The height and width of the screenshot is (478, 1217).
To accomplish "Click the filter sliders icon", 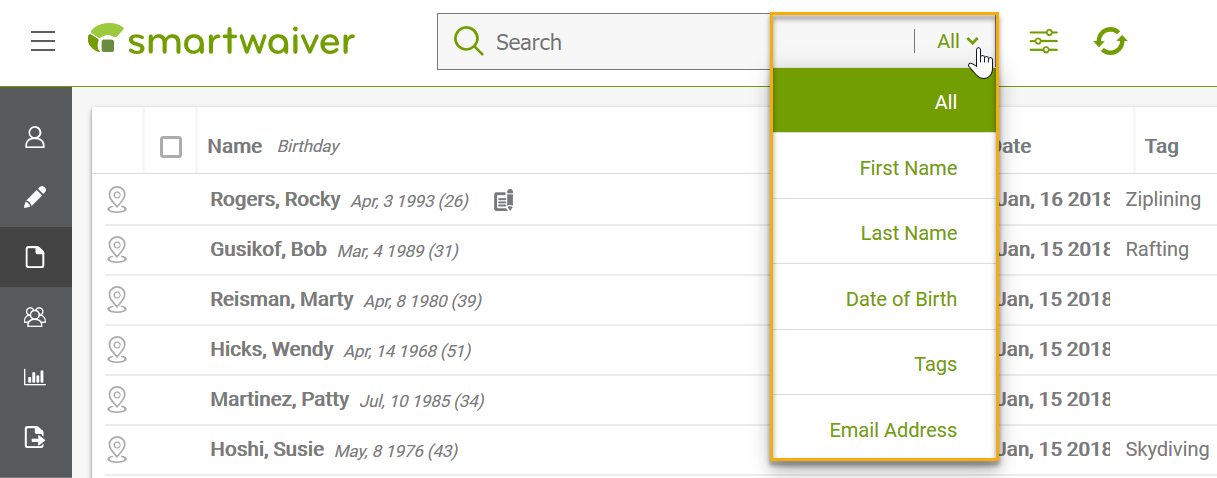I will [1043, 41].
